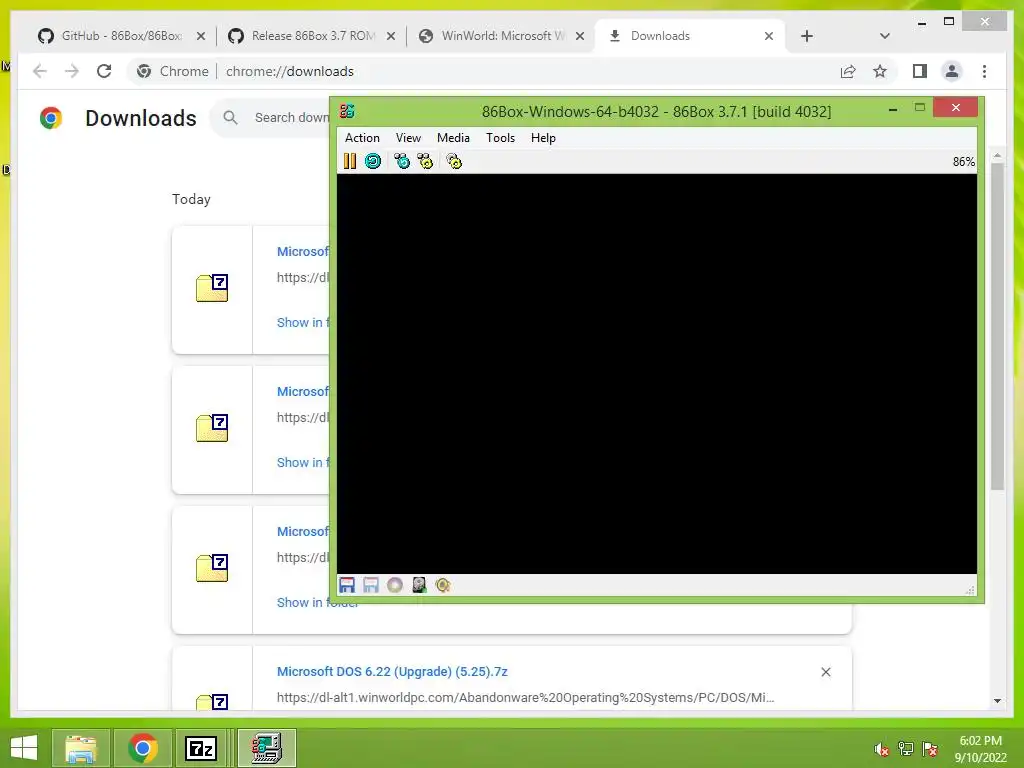1024x768 pixels.
Task: Open the first Microsoft download link
Action: click(302, 251)
